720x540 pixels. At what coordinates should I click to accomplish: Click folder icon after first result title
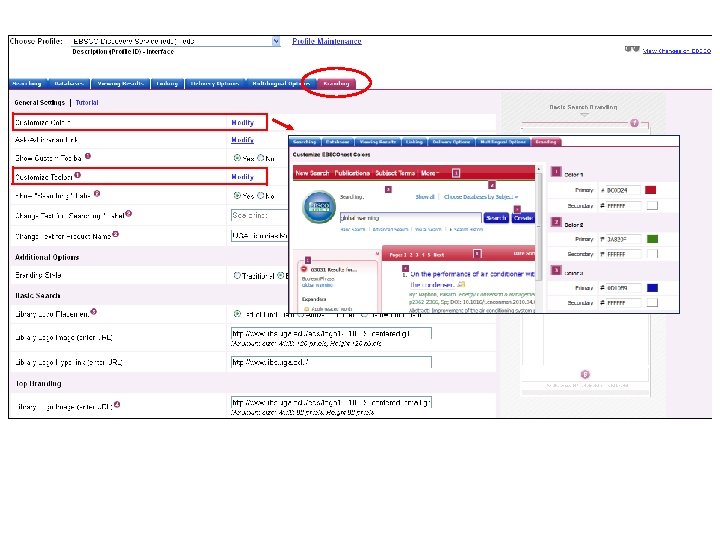(x=461, y=285)
